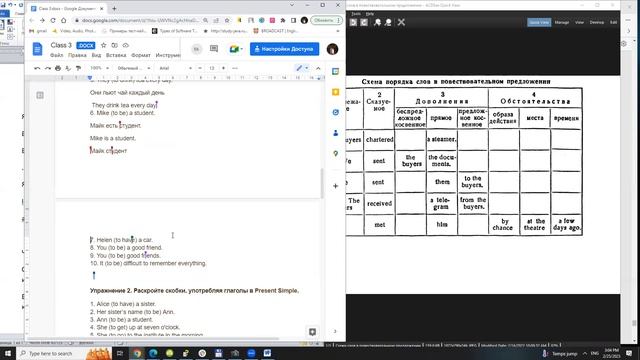Open the Вид menu
The width and height of the screenshot is (640, 360).
click(x=96, y=55)
